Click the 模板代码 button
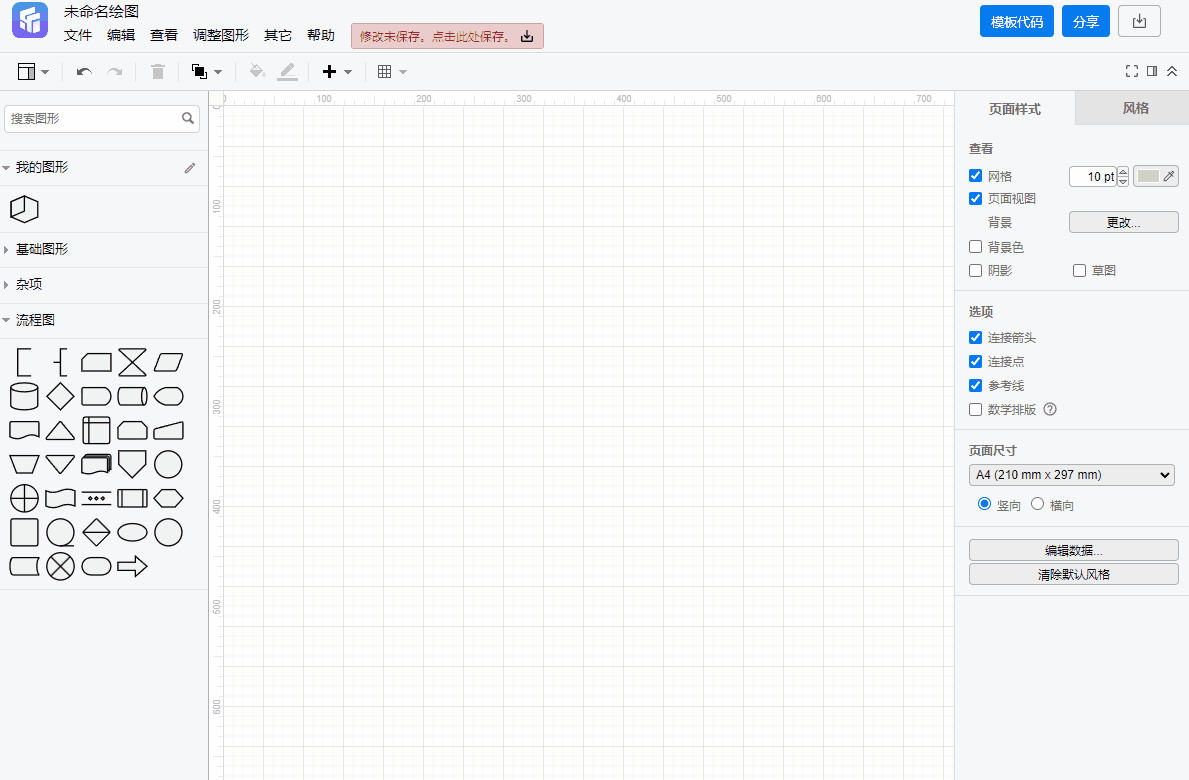The height and width of the screenshot is (780, 1189). [x=1016, y=22]
